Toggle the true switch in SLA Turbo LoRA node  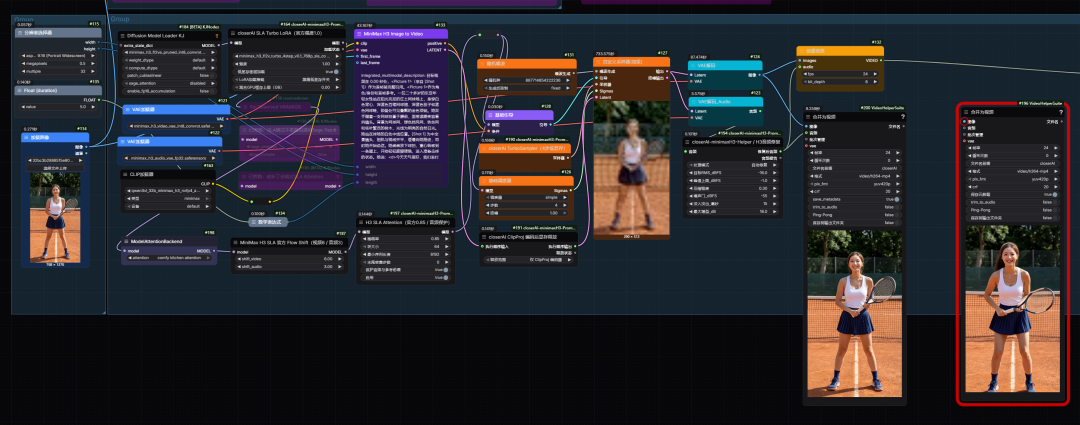click(285, 71)
